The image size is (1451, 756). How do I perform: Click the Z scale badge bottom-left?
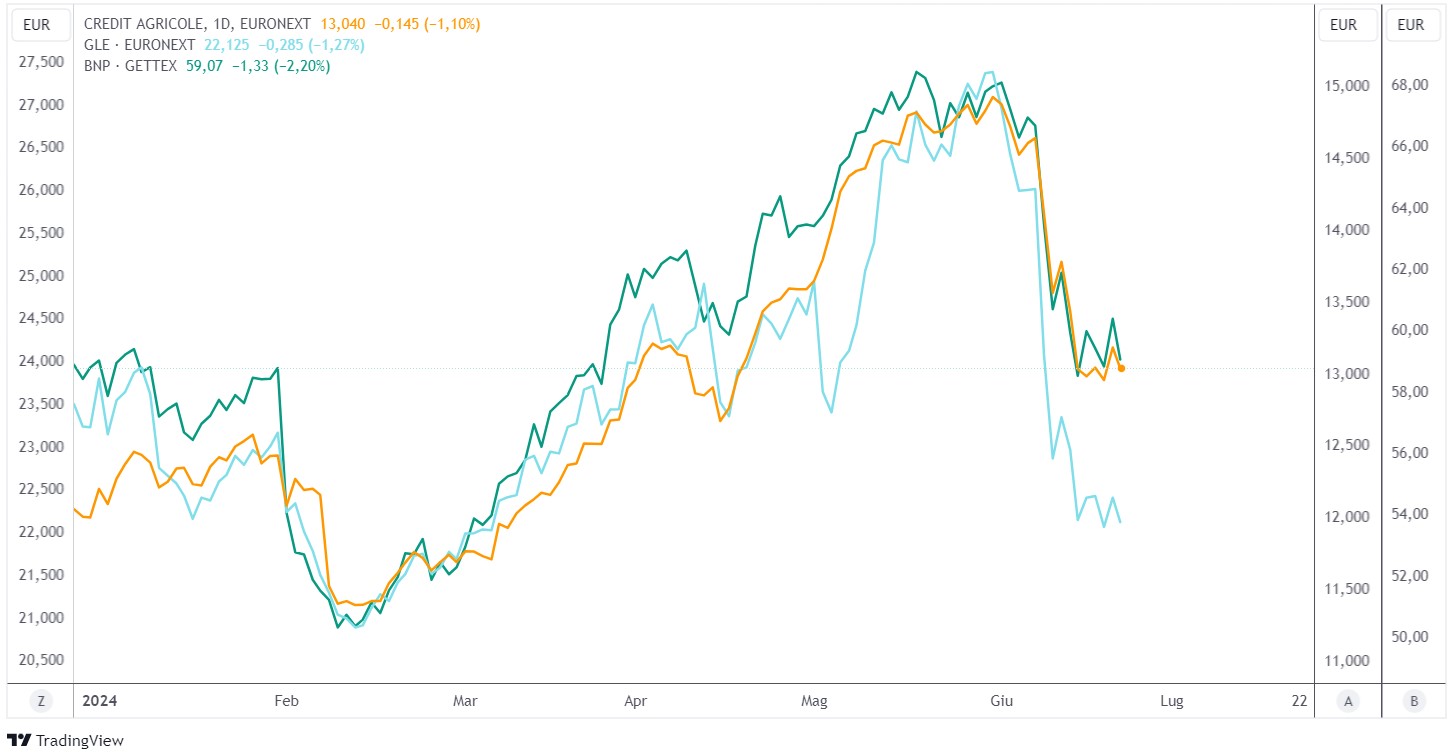pyautogui.click(x=41, y=701)
